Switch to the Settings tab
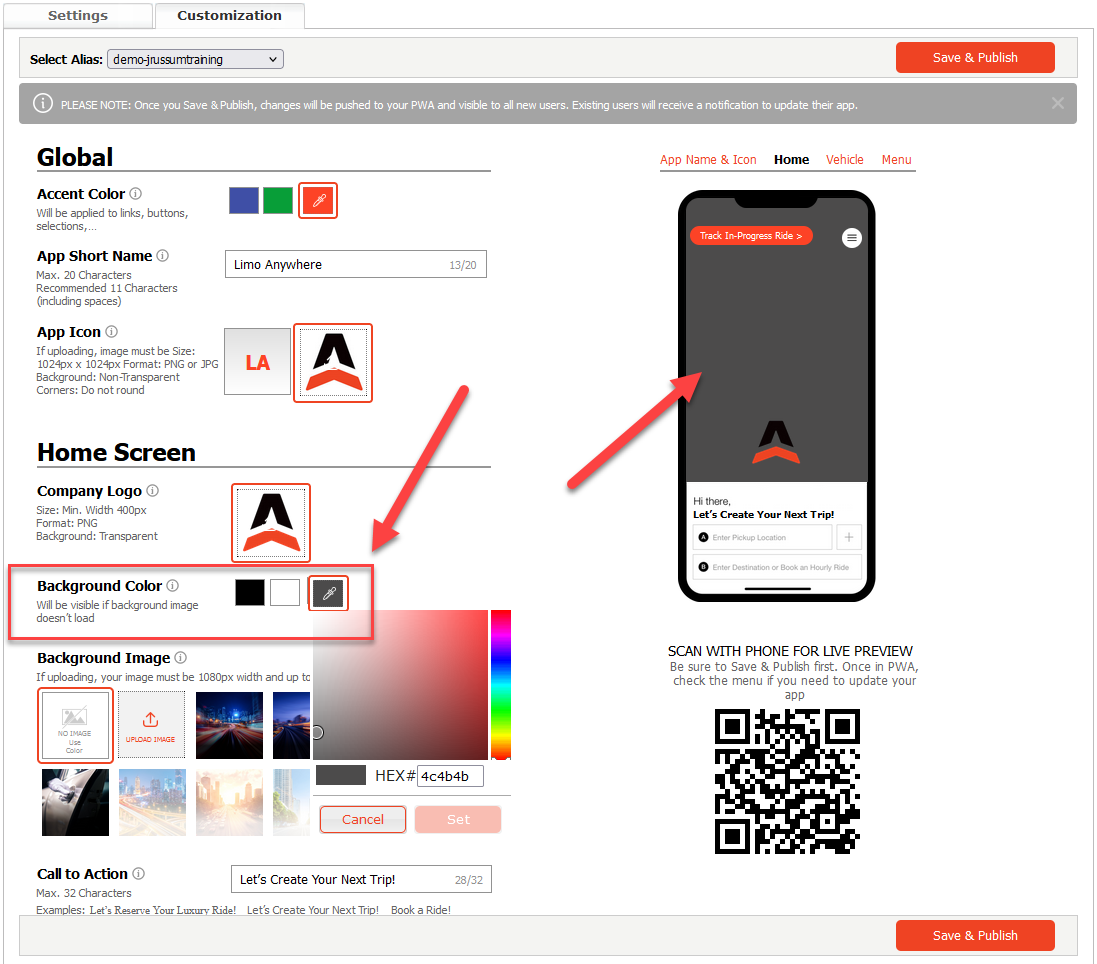 pos(78,16)
